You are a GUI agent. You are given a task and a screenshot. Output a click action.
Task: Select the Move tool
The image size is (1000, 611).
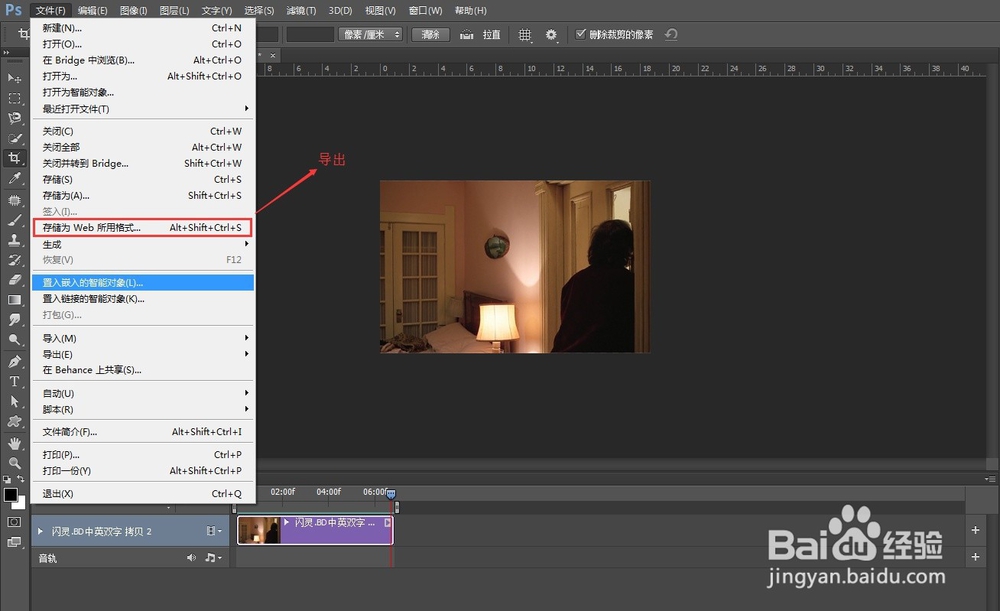coord(14,78)
